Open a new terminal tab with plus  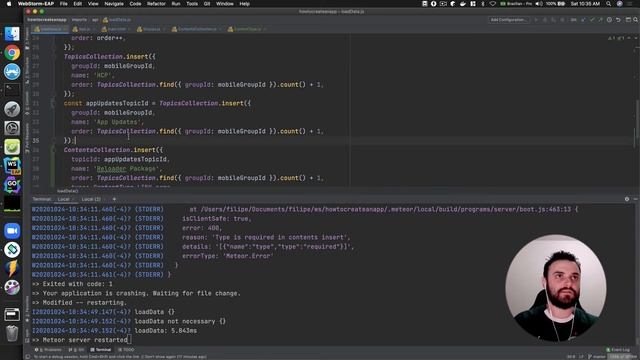[x=114, y=199]
